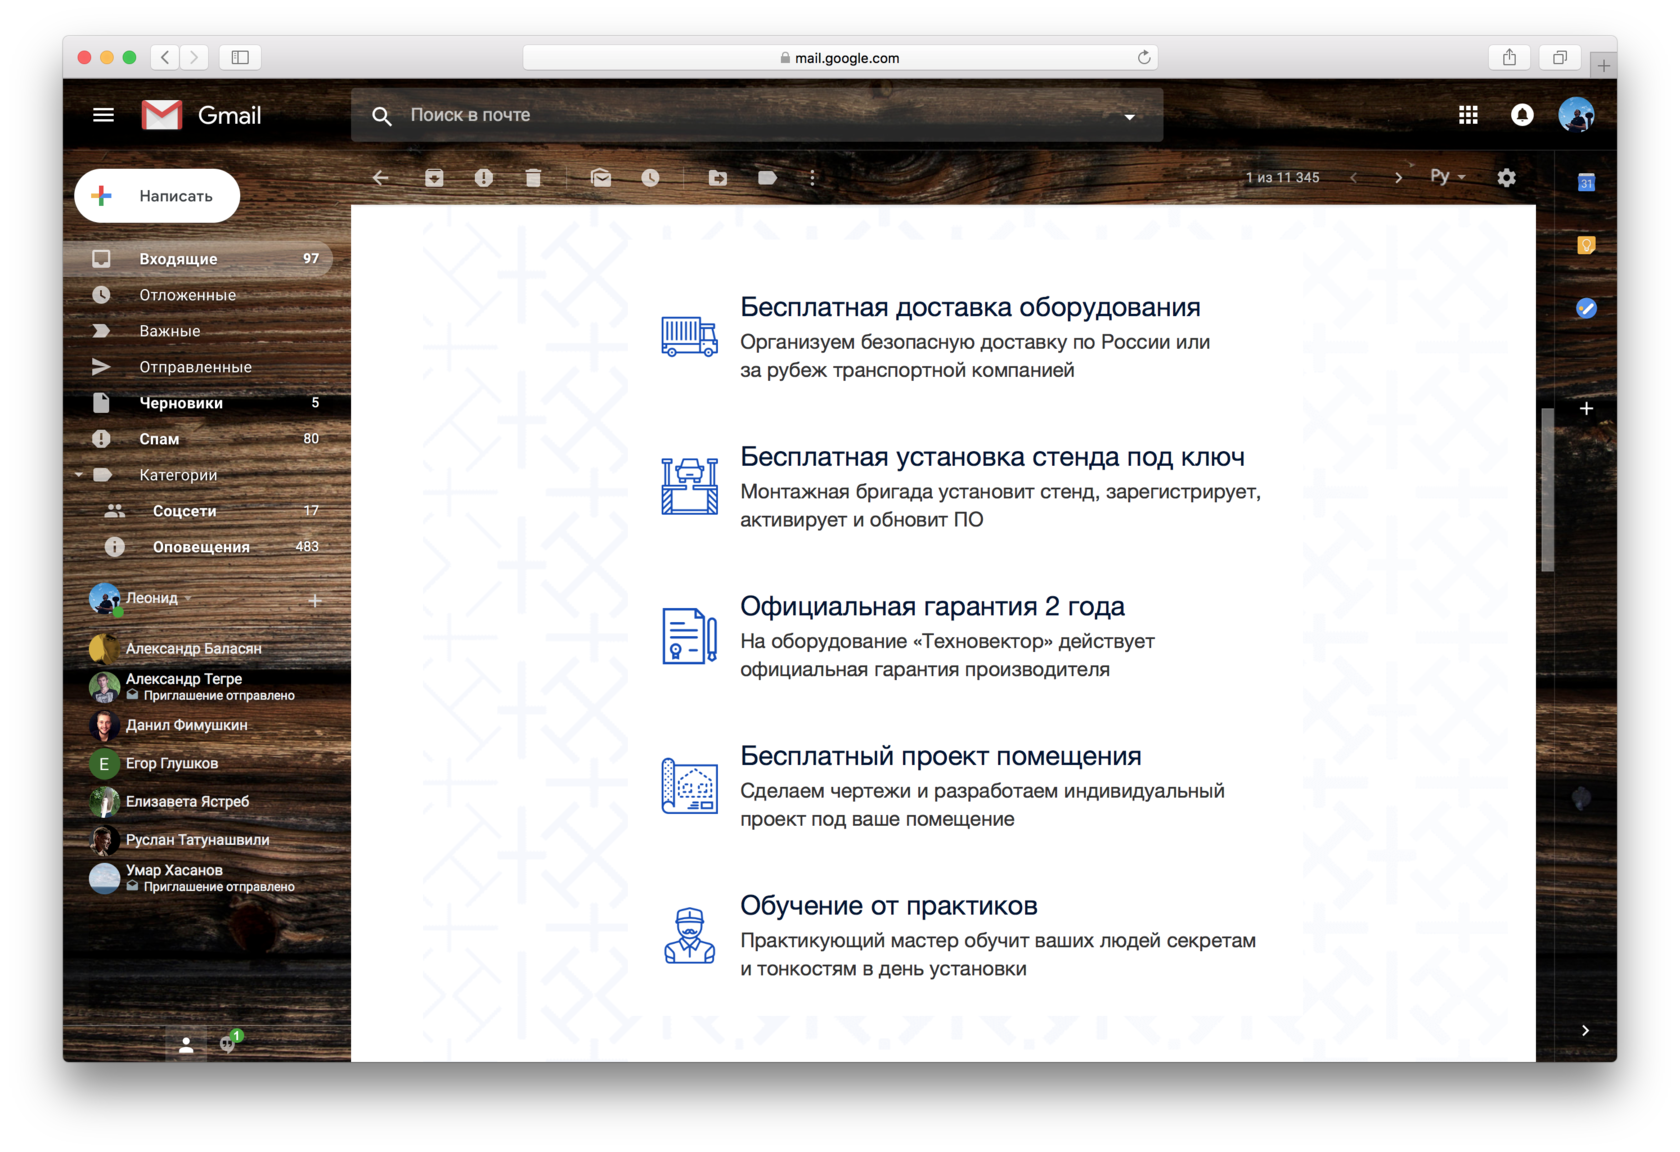This screenshot has width=1680, height=1152.
Task: Open Спам folder
Action: (x=198, y=439)
